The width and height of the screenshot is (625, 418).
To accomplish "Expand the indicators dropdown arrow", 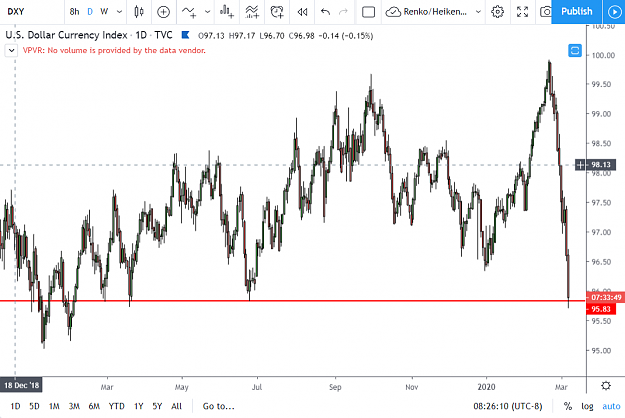I will pyautogui.click(x=208, y=12).
